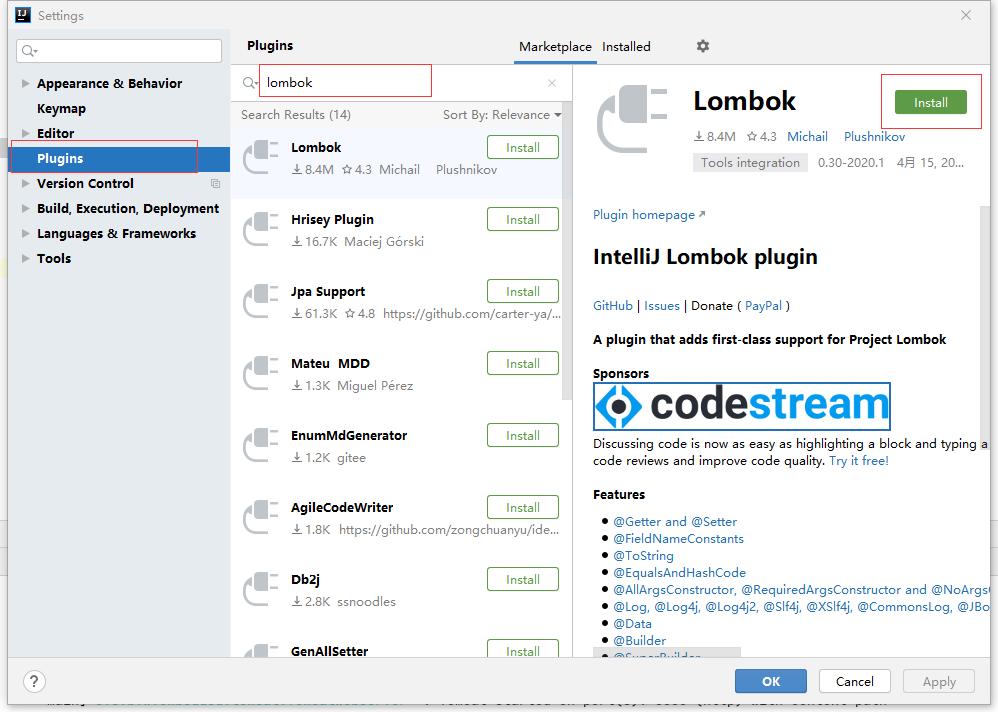Viewport: 998px width, 712px height.
Task: Click the Cancel button
Action: [854, 681]
